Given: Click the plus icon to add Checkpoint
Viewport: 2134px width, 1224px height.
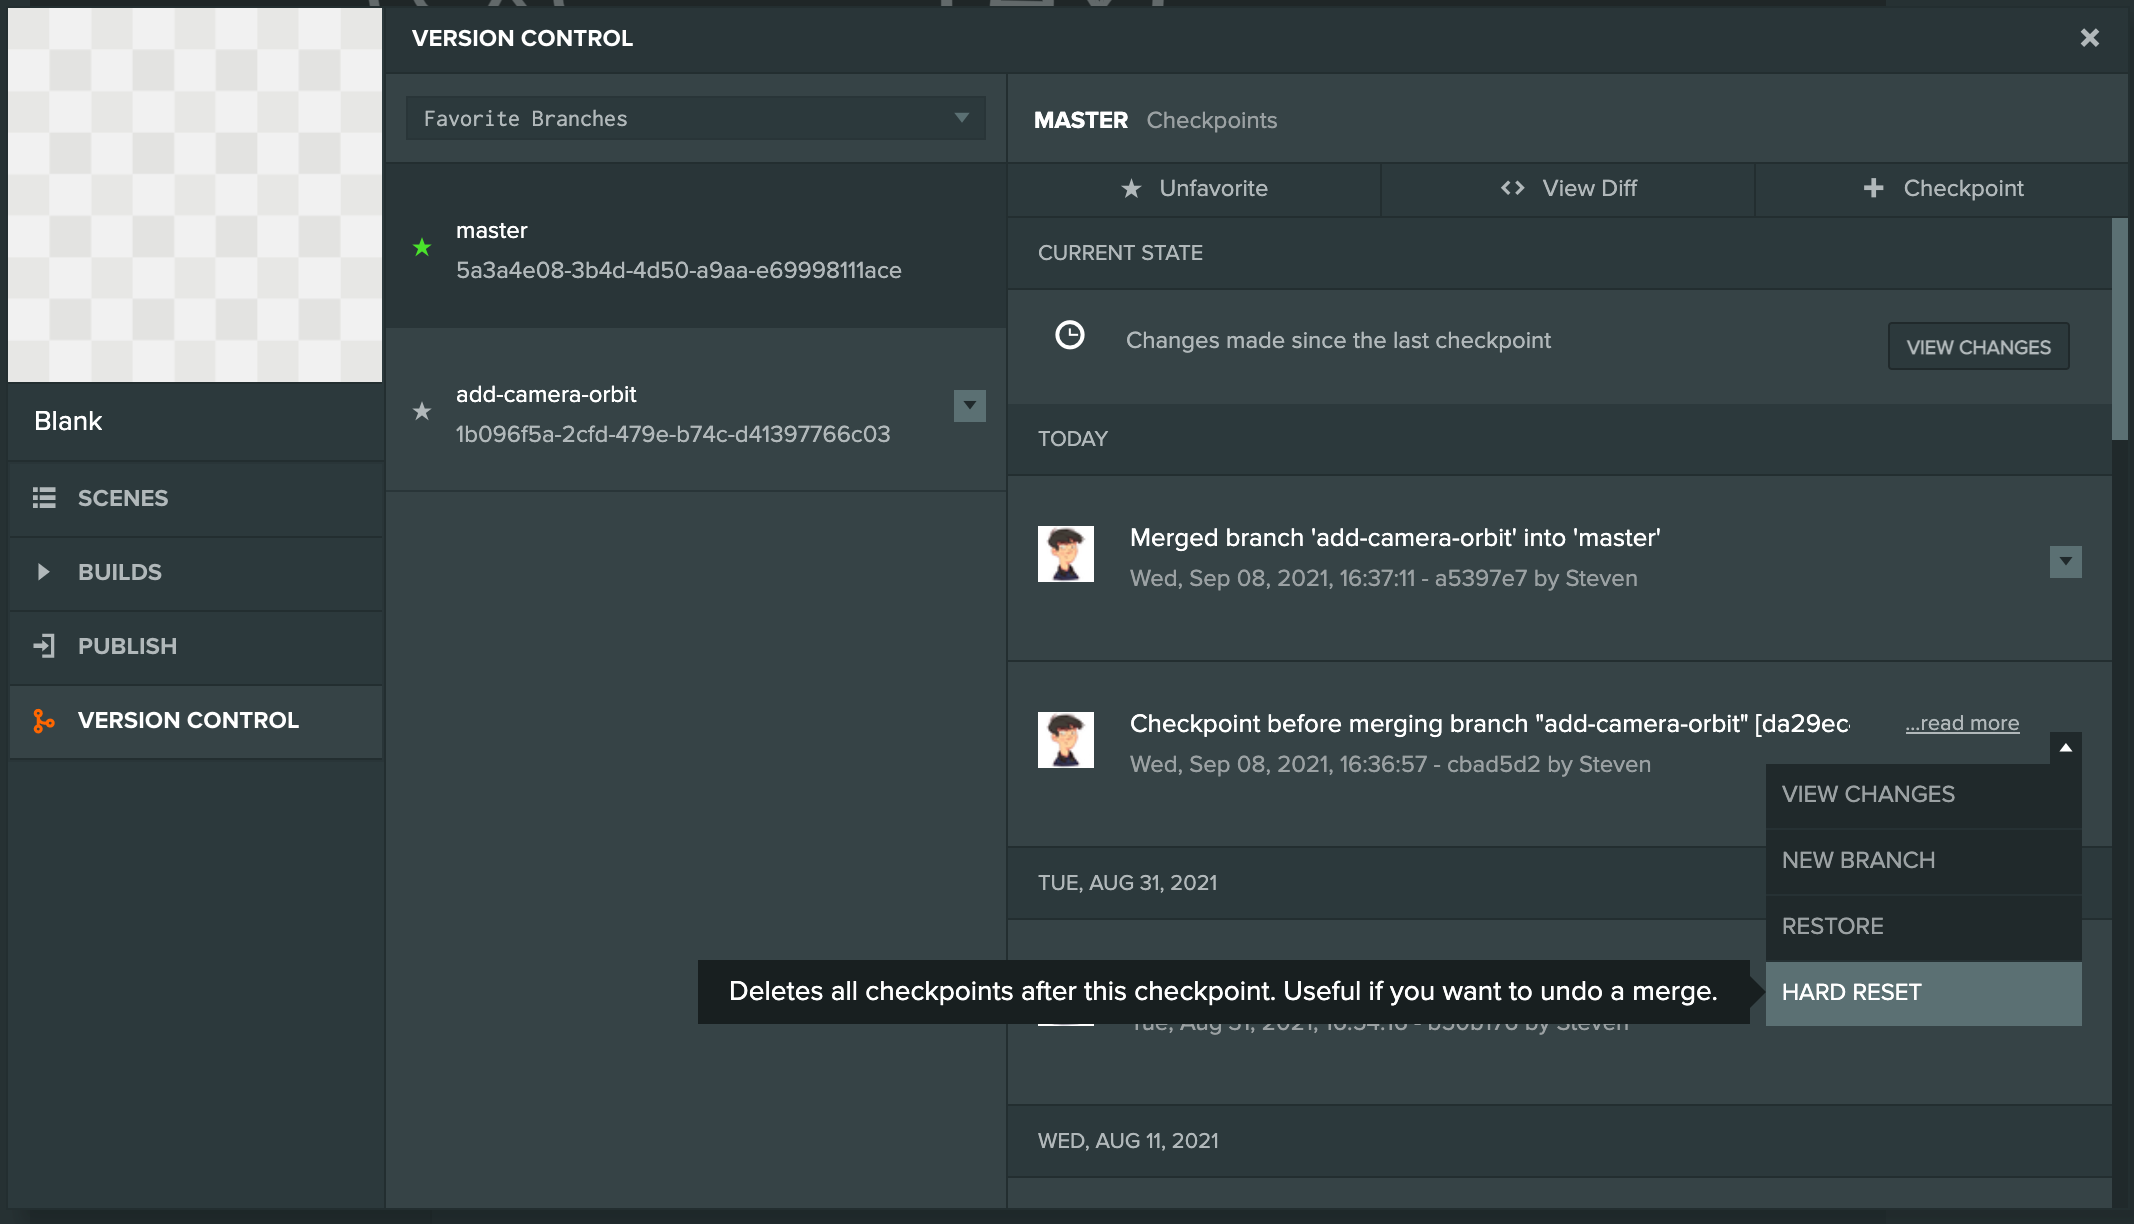Looking at the screenshot, I should [x=1873, y=188].
